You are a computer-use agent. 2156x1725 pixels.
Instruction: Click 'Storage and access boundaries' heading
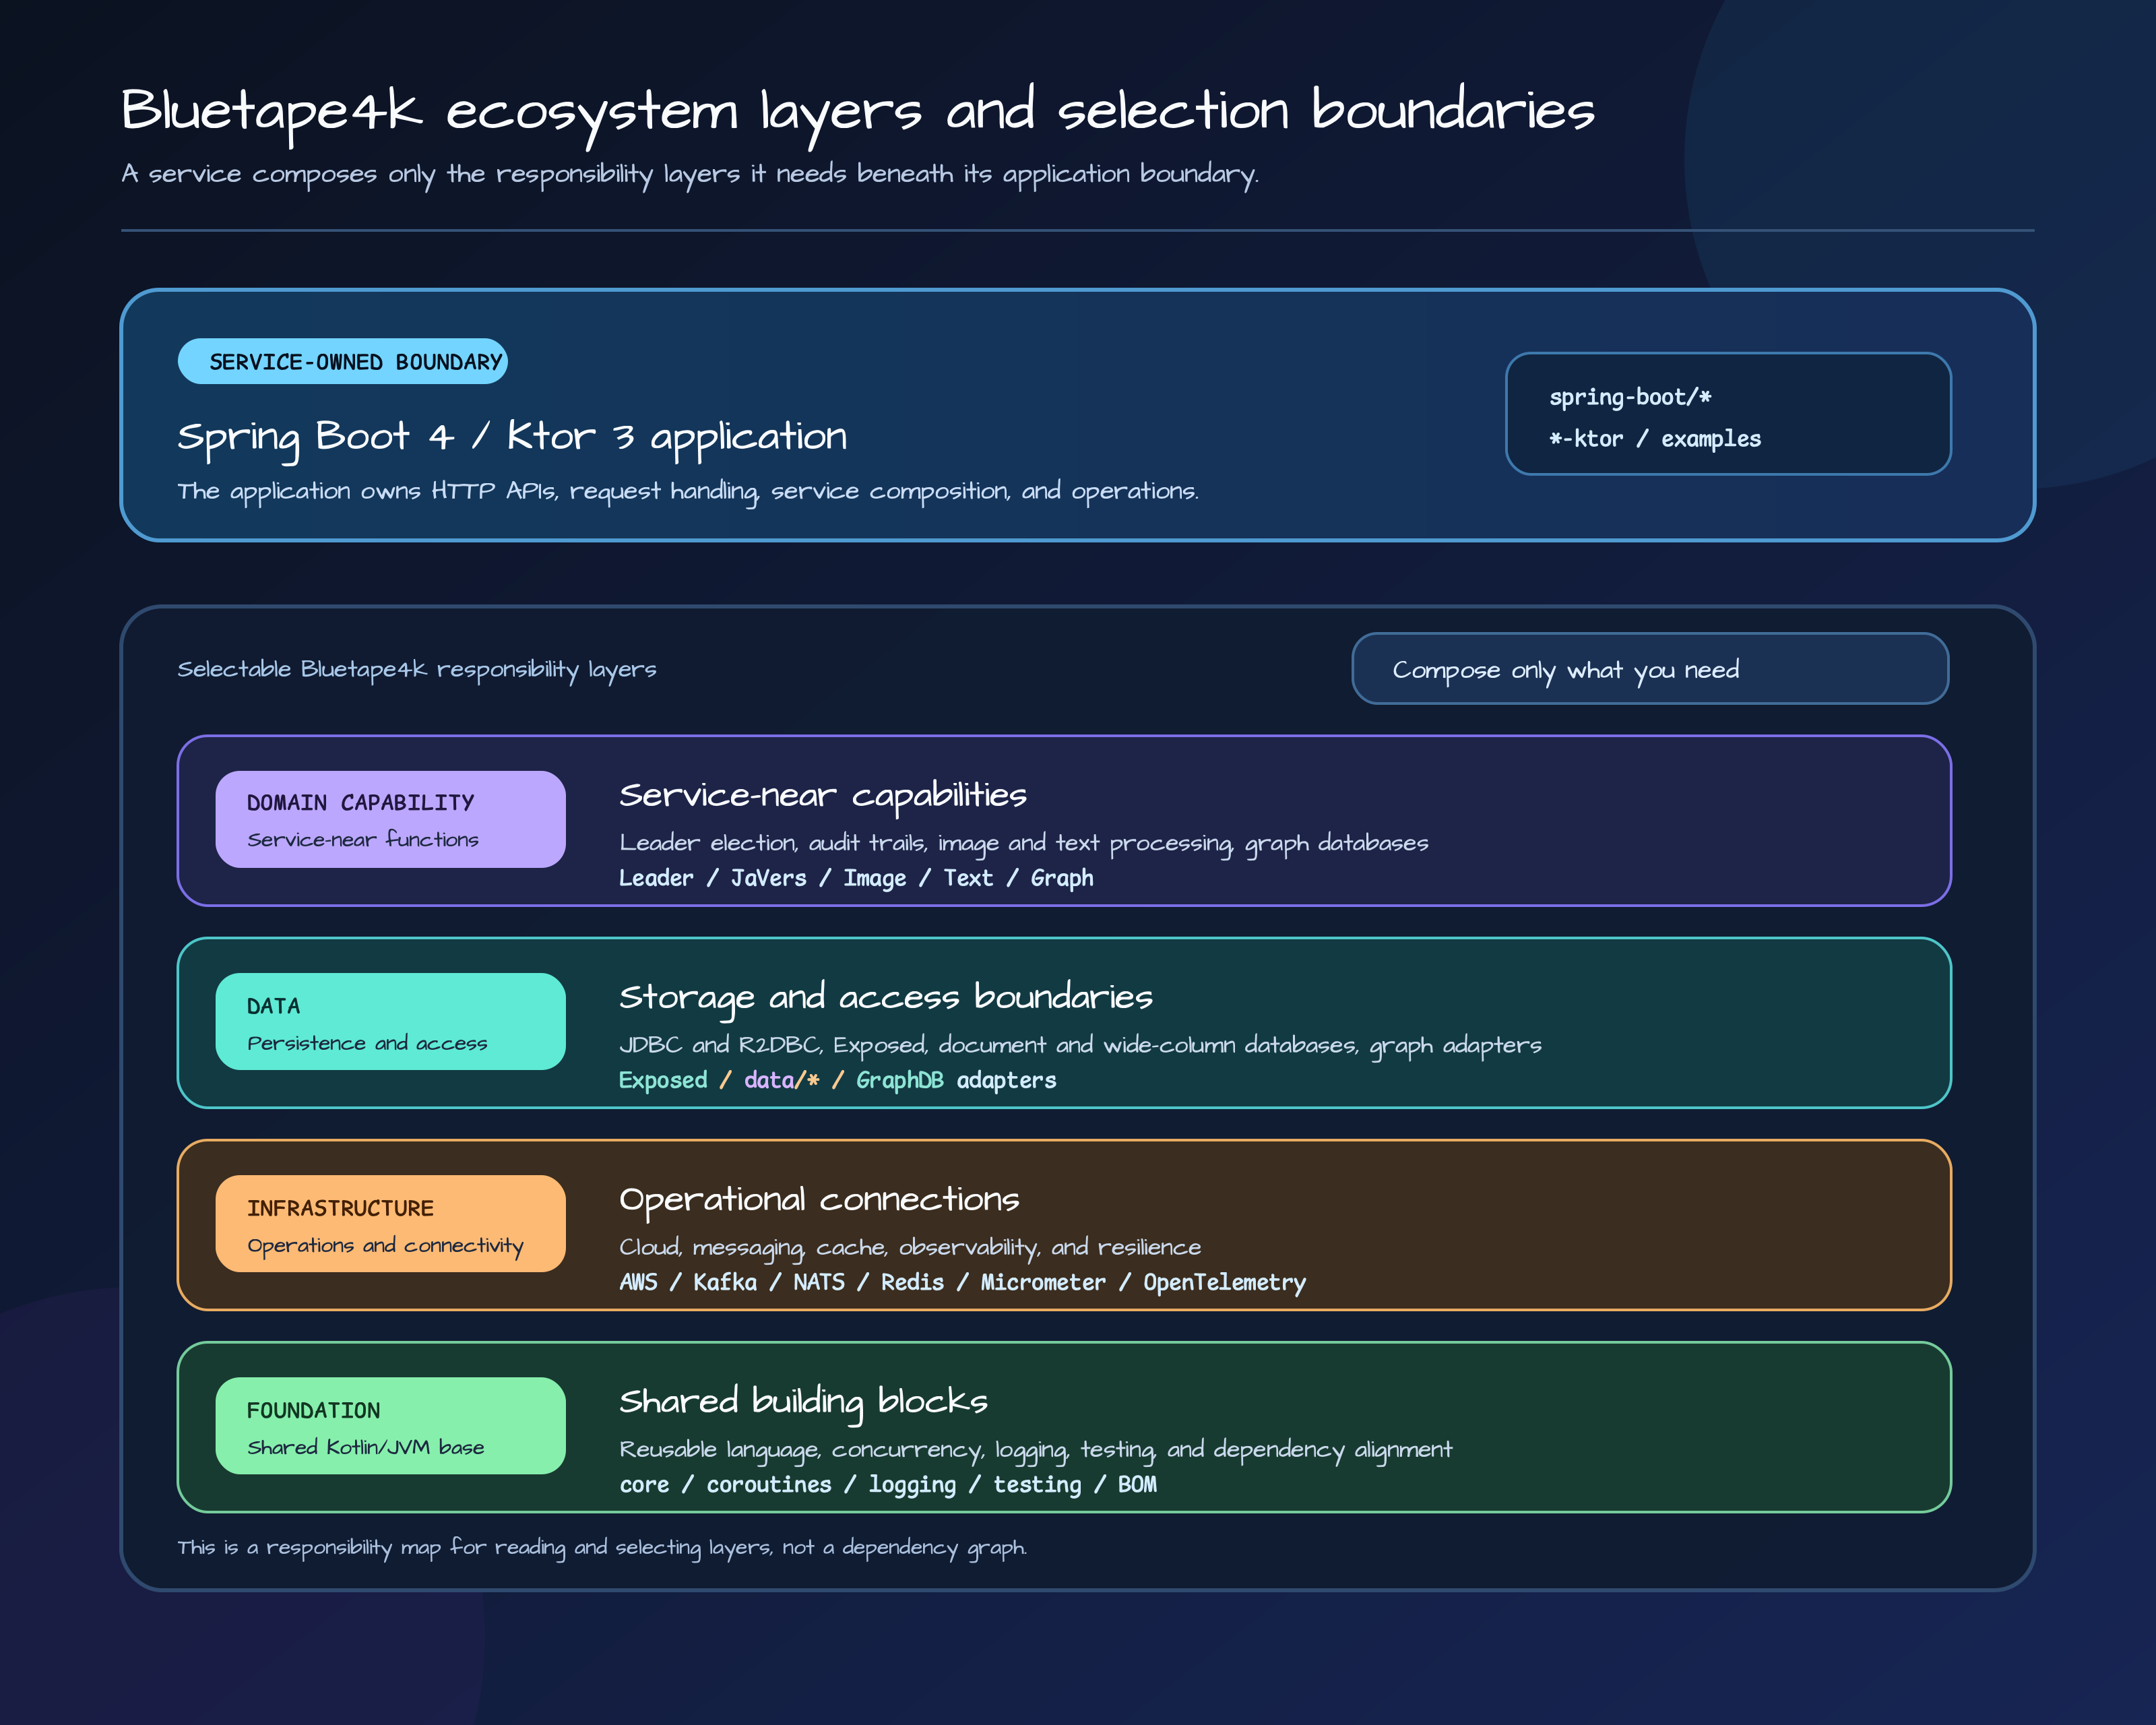pos(886,998)
